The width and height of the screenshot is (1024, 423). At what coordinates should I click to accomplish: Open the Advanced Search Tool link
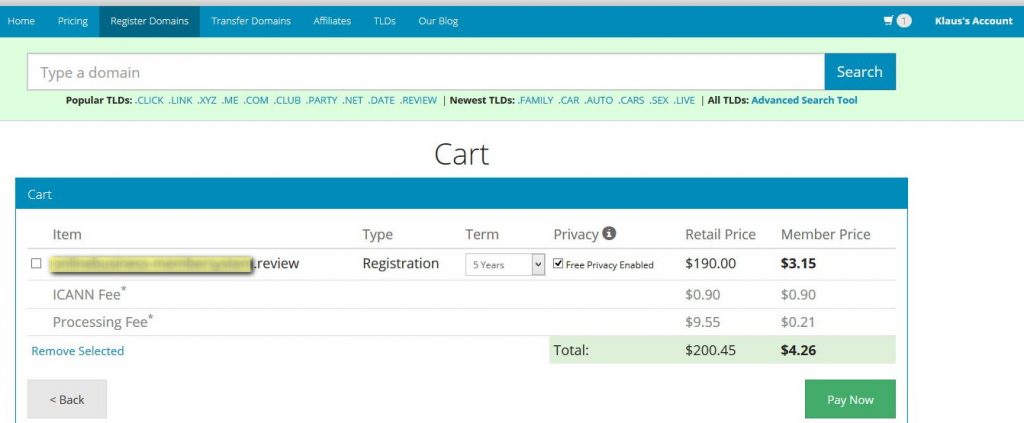(805, 101)
